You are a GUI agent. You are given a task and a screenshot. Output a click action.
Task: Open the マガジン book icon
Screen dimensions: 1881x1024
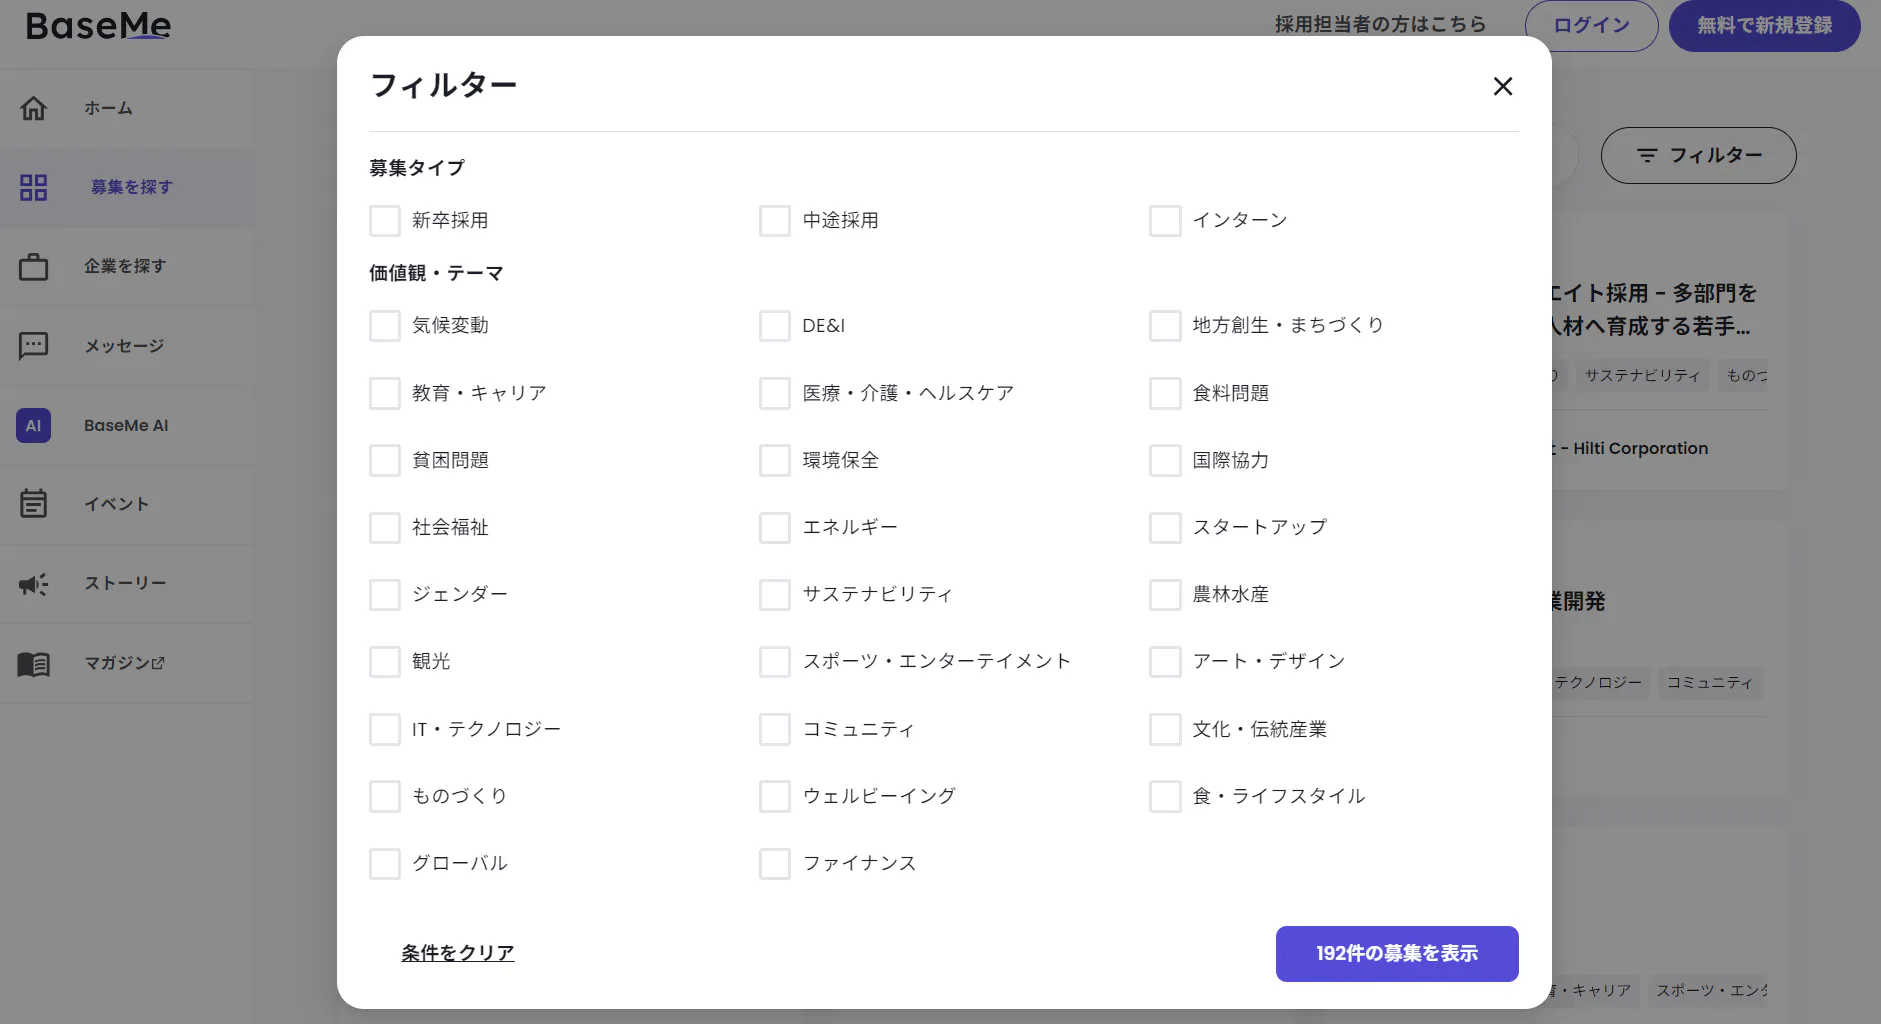[34, 663]
